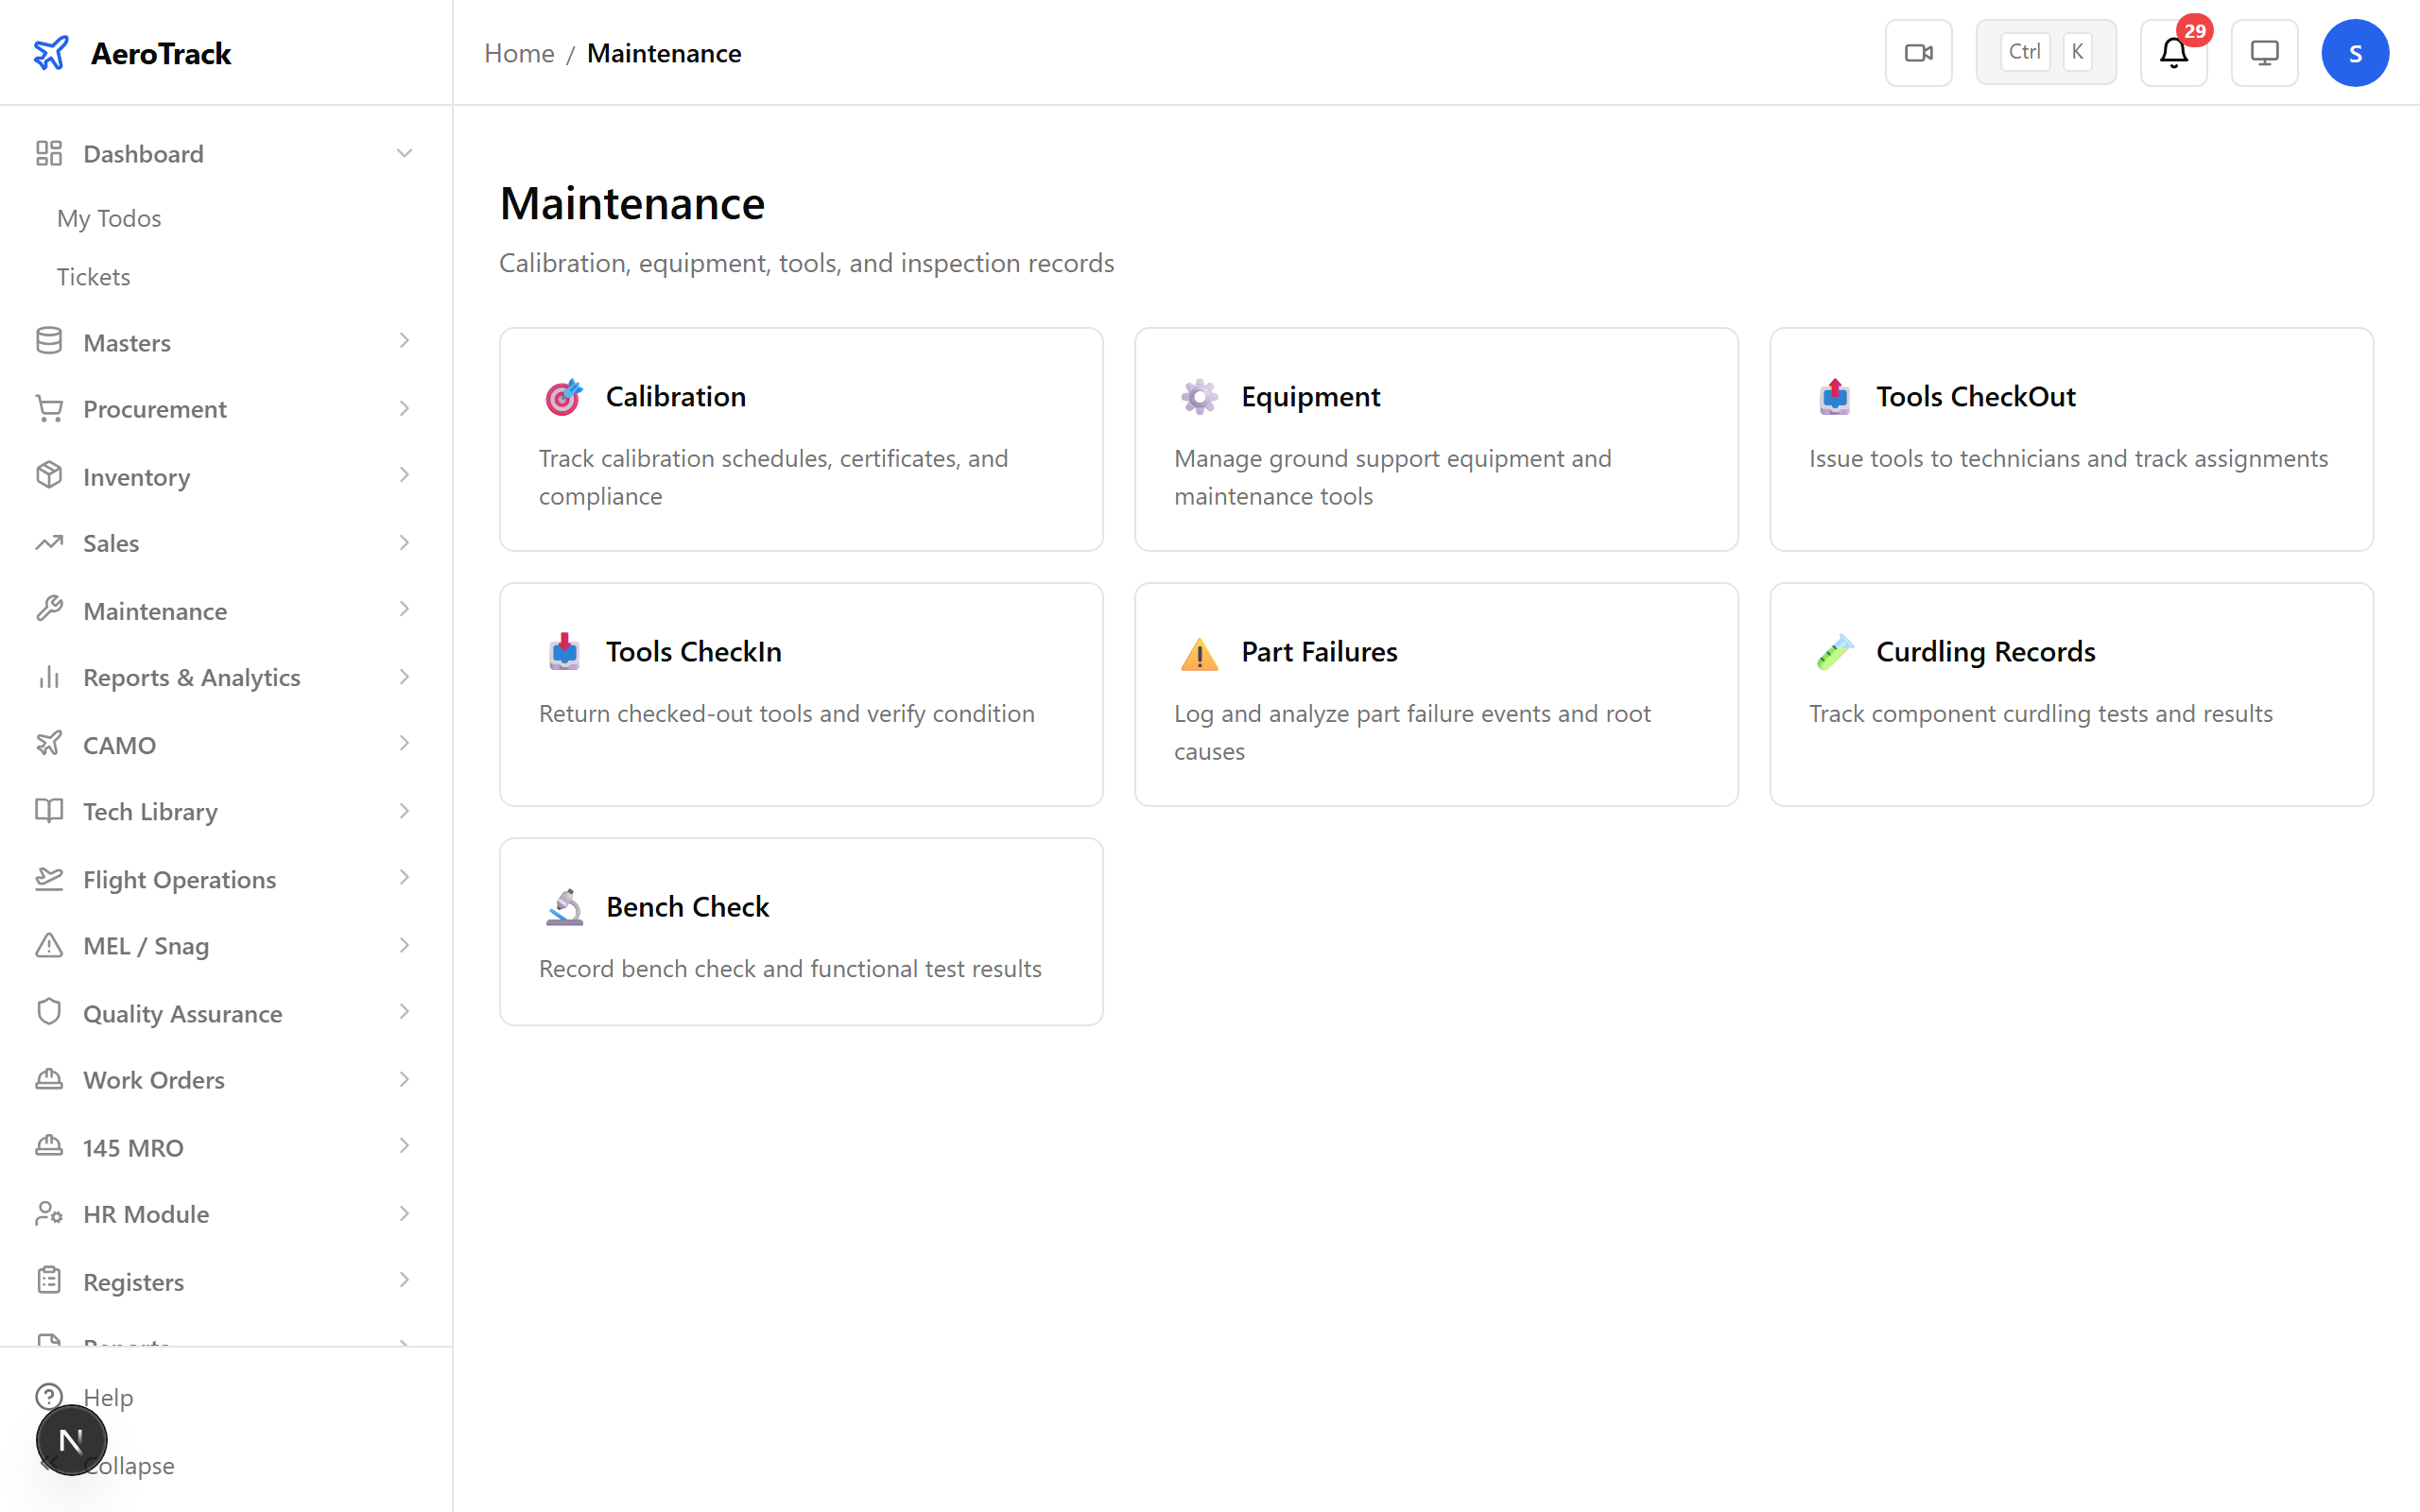Open the Bench Check card

(800, 932)
